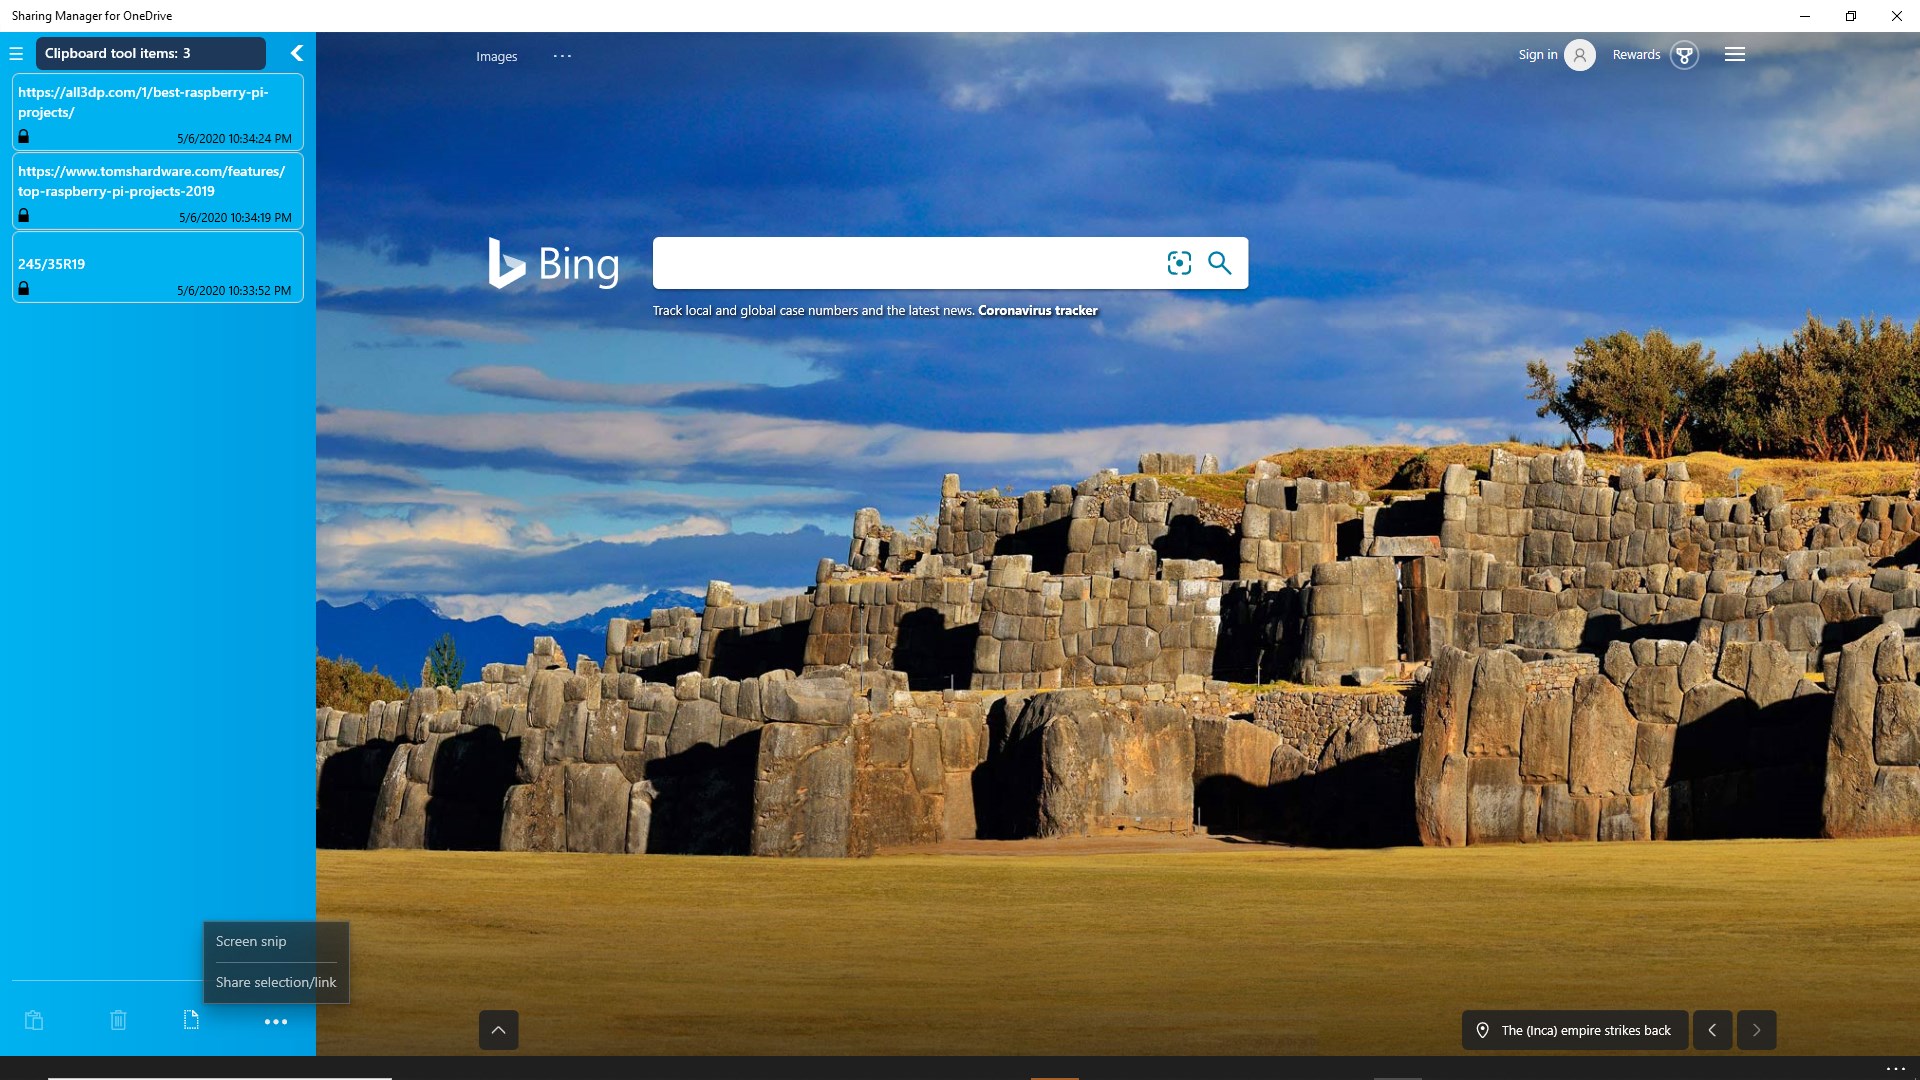Click the Bing search magnifier icon
Image resolution: width=1920 pixels, height=1080 pixels.
[1219, 263]
